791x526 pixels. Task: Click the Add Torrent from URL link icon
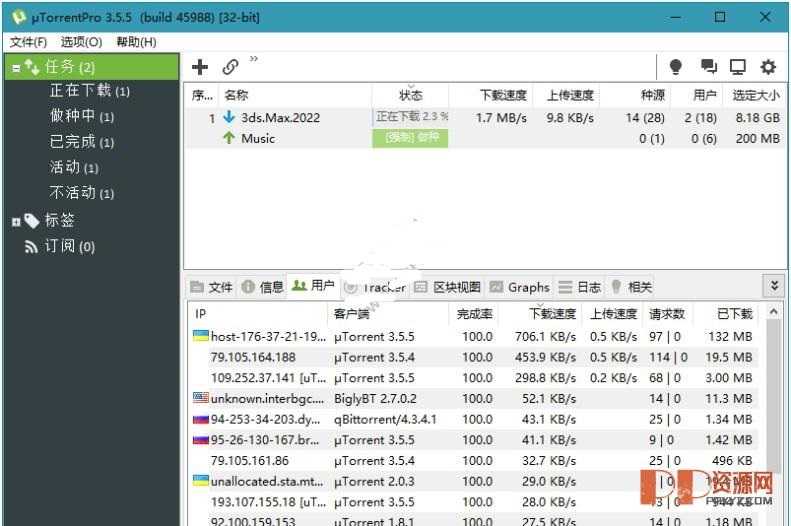pos(230,67)
